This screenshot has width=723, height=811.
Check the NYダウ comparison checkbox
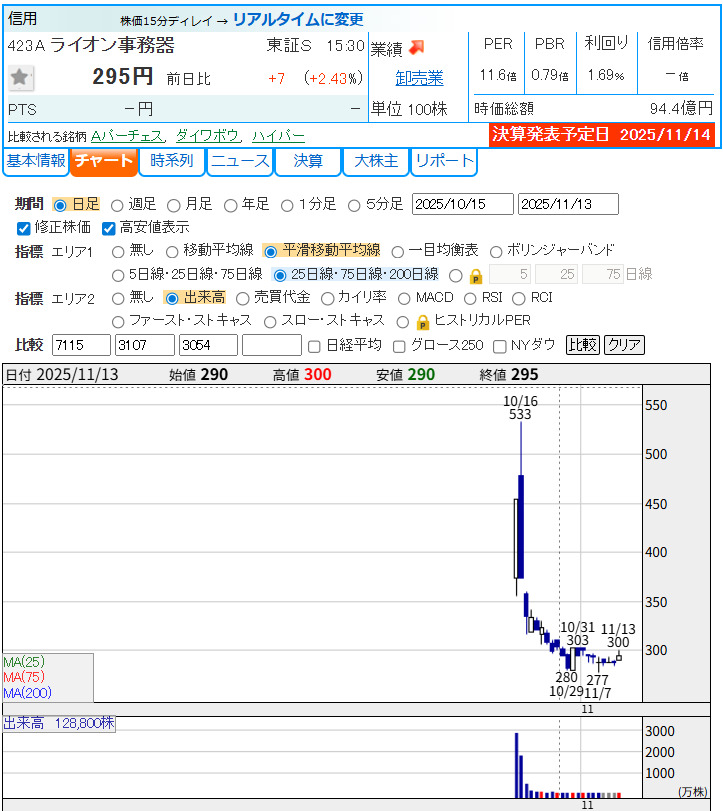499,347
